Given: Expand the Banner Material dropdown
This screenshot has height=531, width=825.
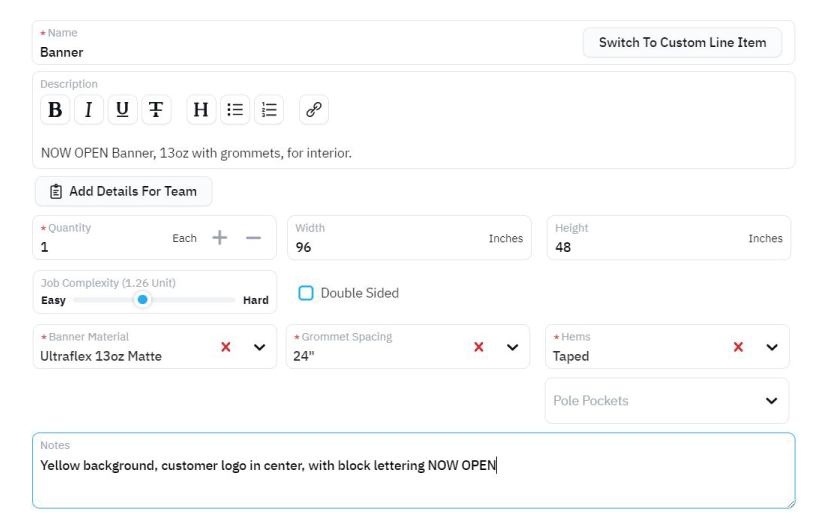Looking at the screenshot, I should (x=259, y=347).
